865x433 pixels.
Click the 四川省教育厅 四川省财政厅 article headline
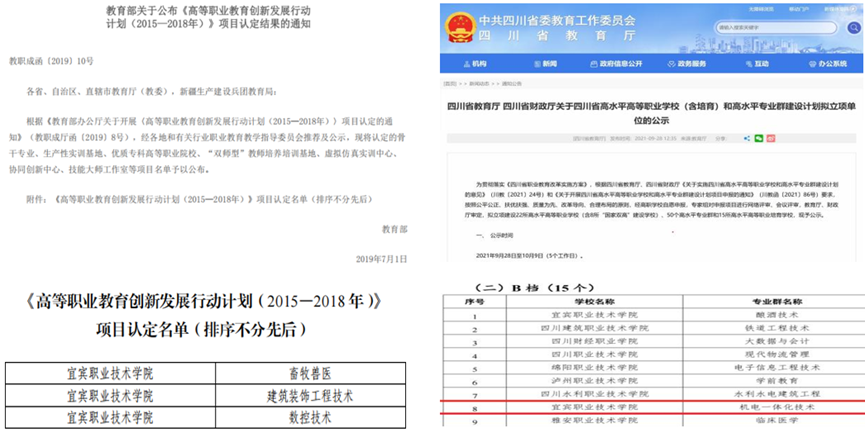click(x=648, y=111)
